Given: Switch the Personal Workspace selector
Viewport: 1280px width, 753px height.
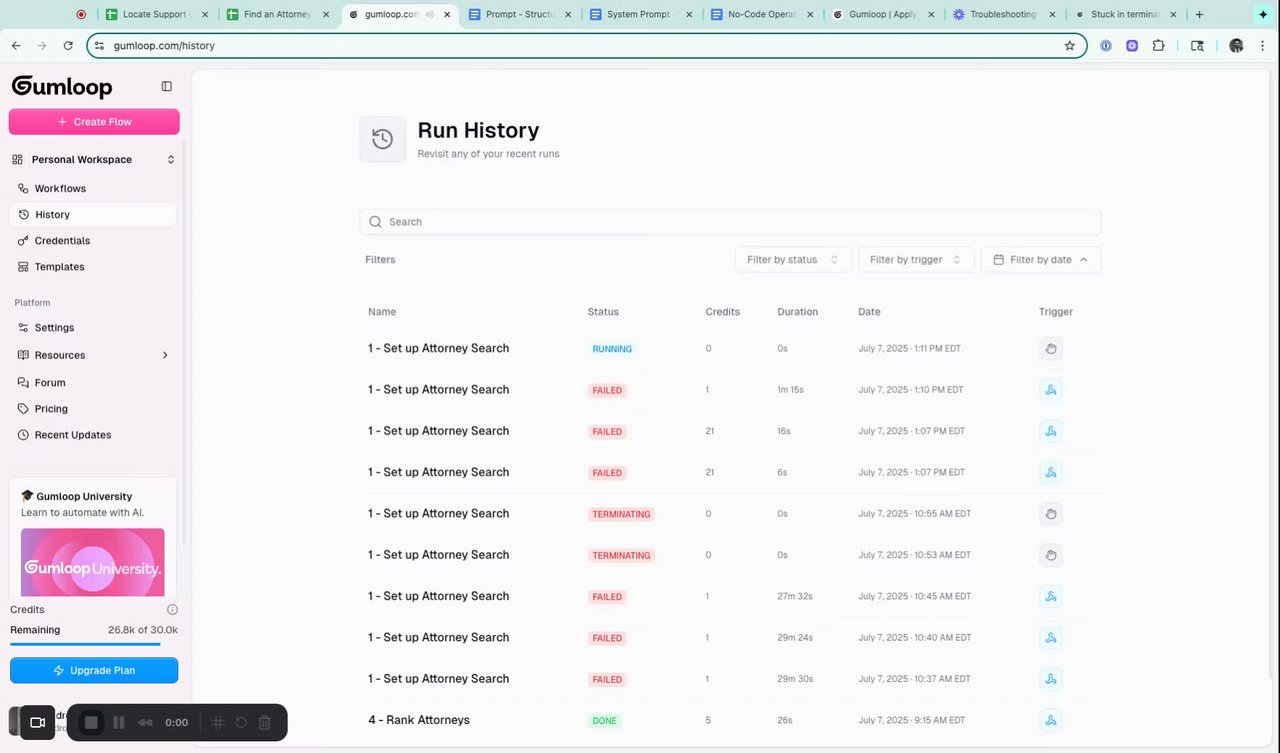Looking at the screenshot, I should (93, 160).
